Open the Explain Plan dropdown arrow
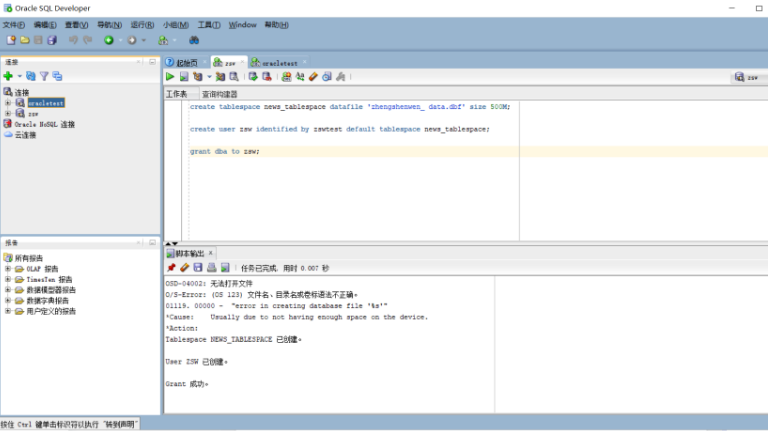Viewport: 768px width, 431px height. [x=209, y=76]
